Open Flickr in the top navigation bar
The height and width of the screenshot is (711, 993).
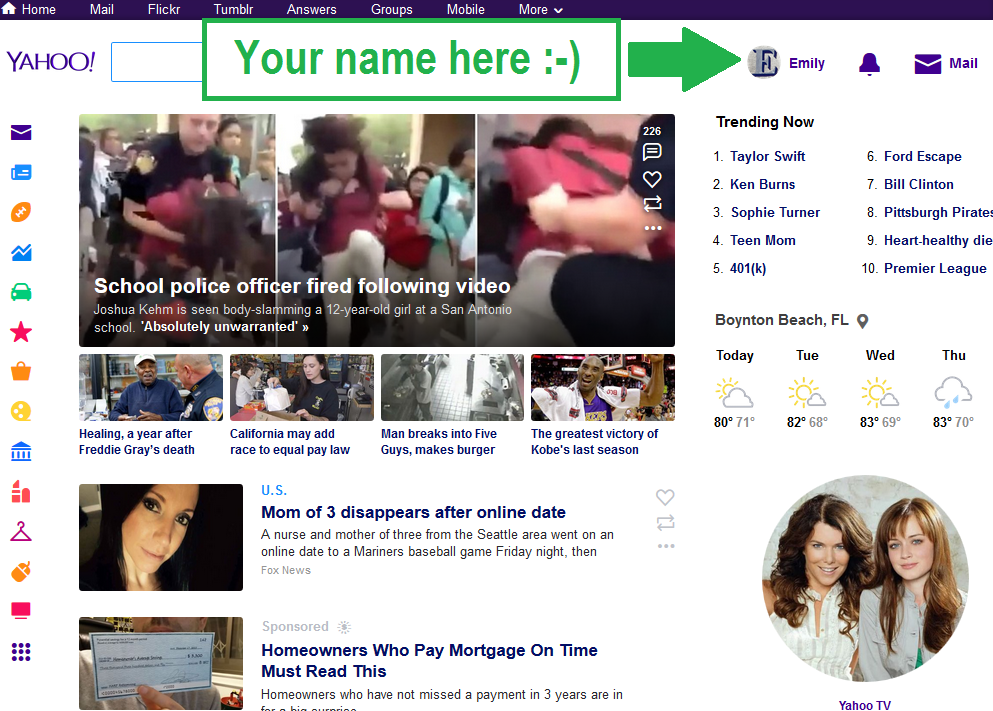164,9
